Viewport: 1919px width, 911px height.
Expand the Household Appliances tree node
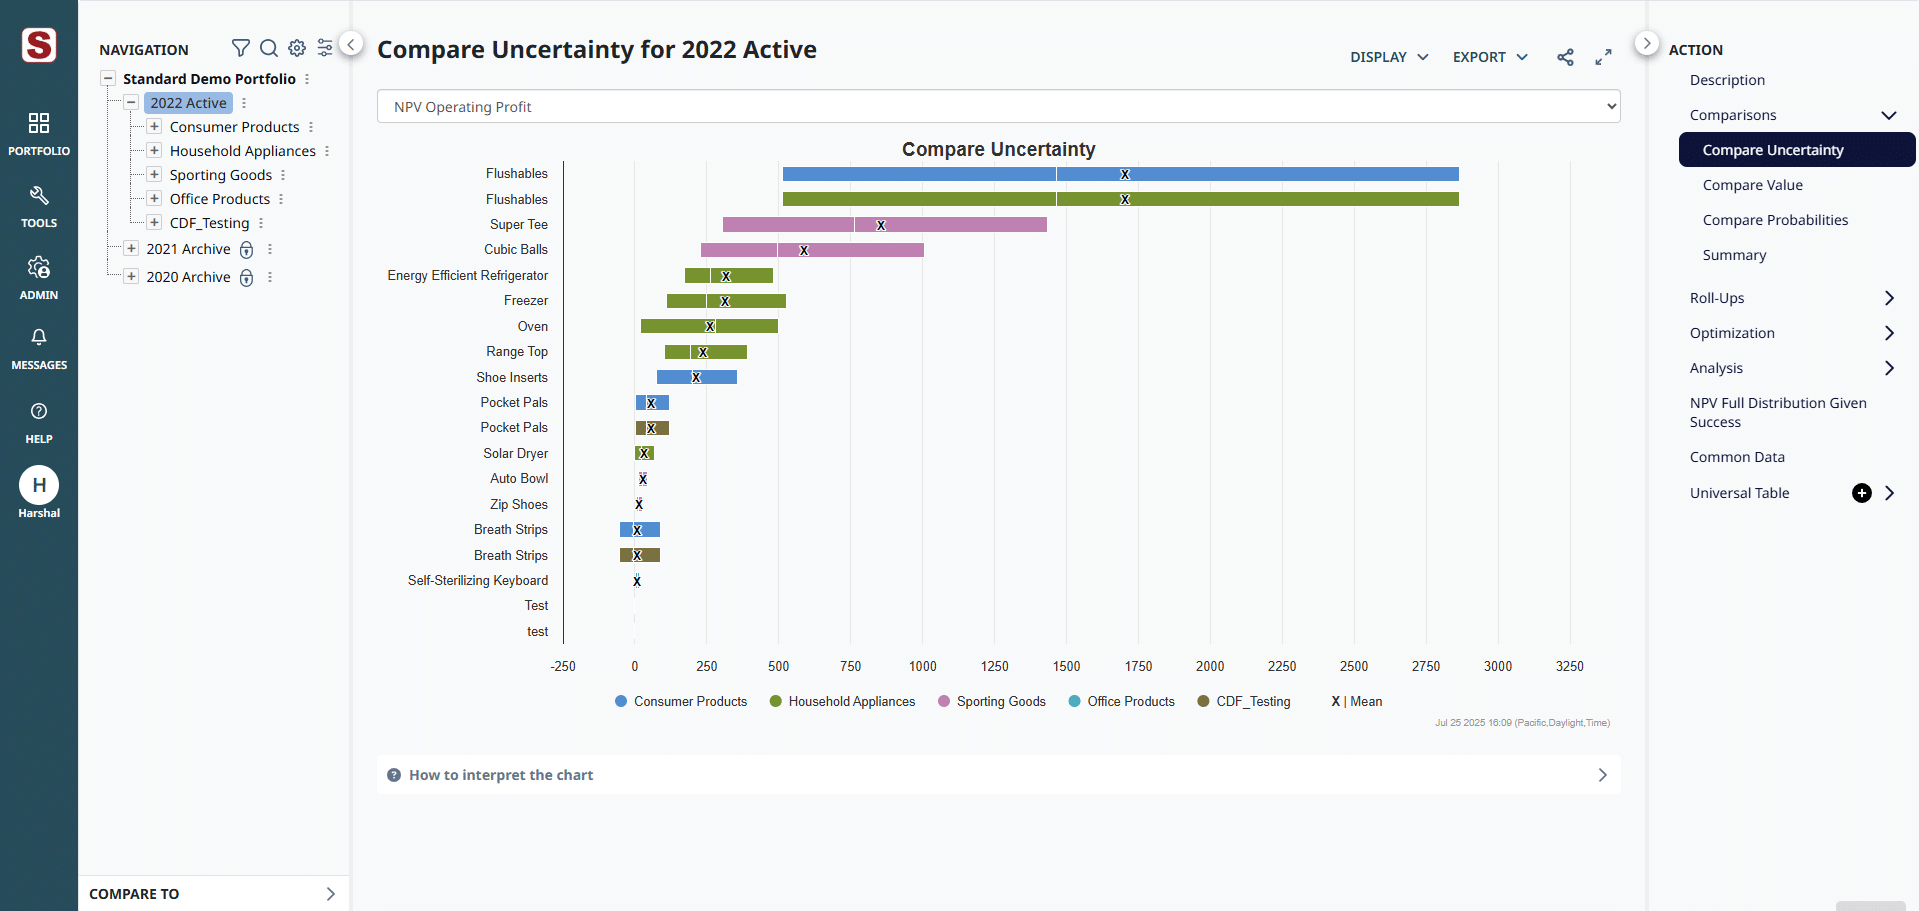154,151
